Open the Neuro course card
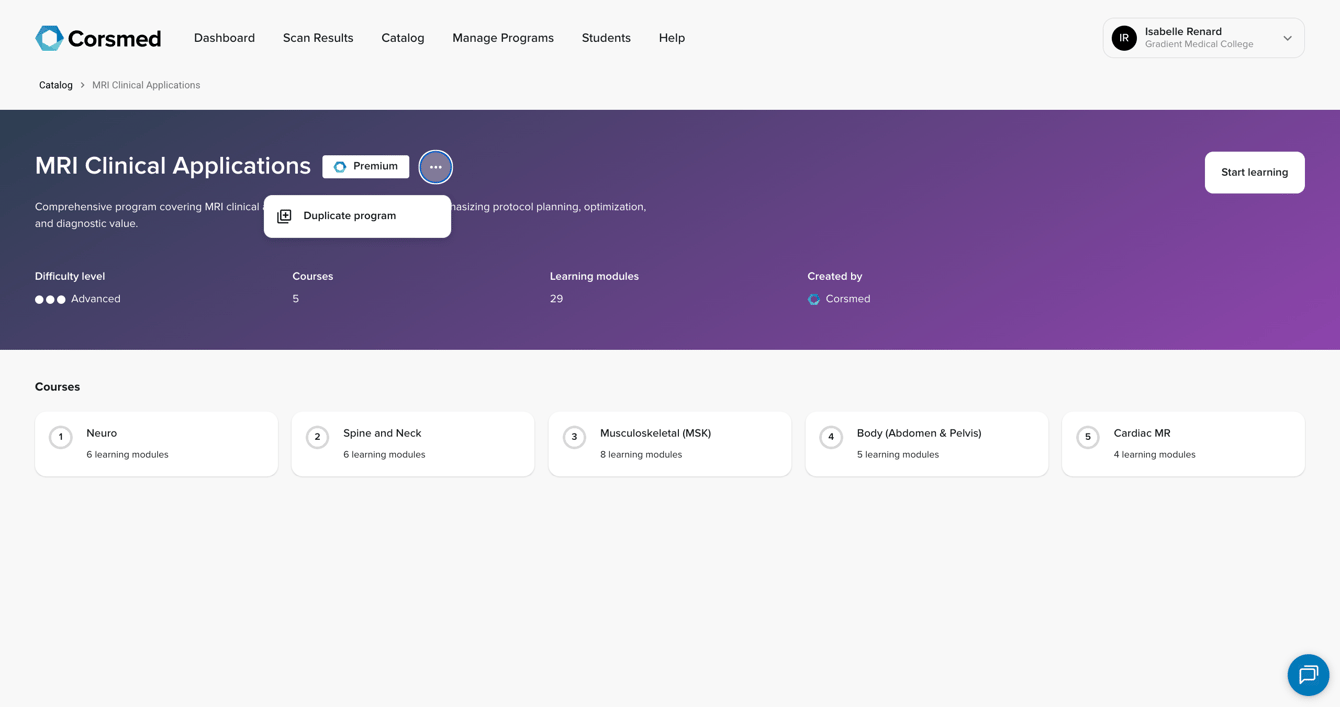This screenshot has width=1340, height=707. 156,444
